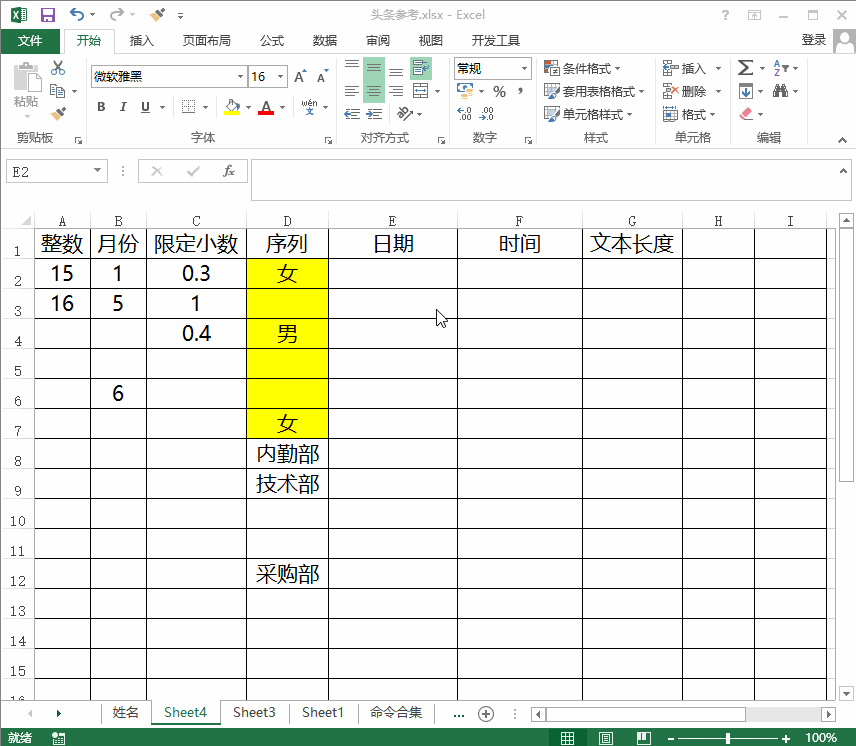Viewport: 856px width, 746px height.
Task: Switch to 页面布局 ribbon tab
Action: pyautogui.click(x=206, y=40)
